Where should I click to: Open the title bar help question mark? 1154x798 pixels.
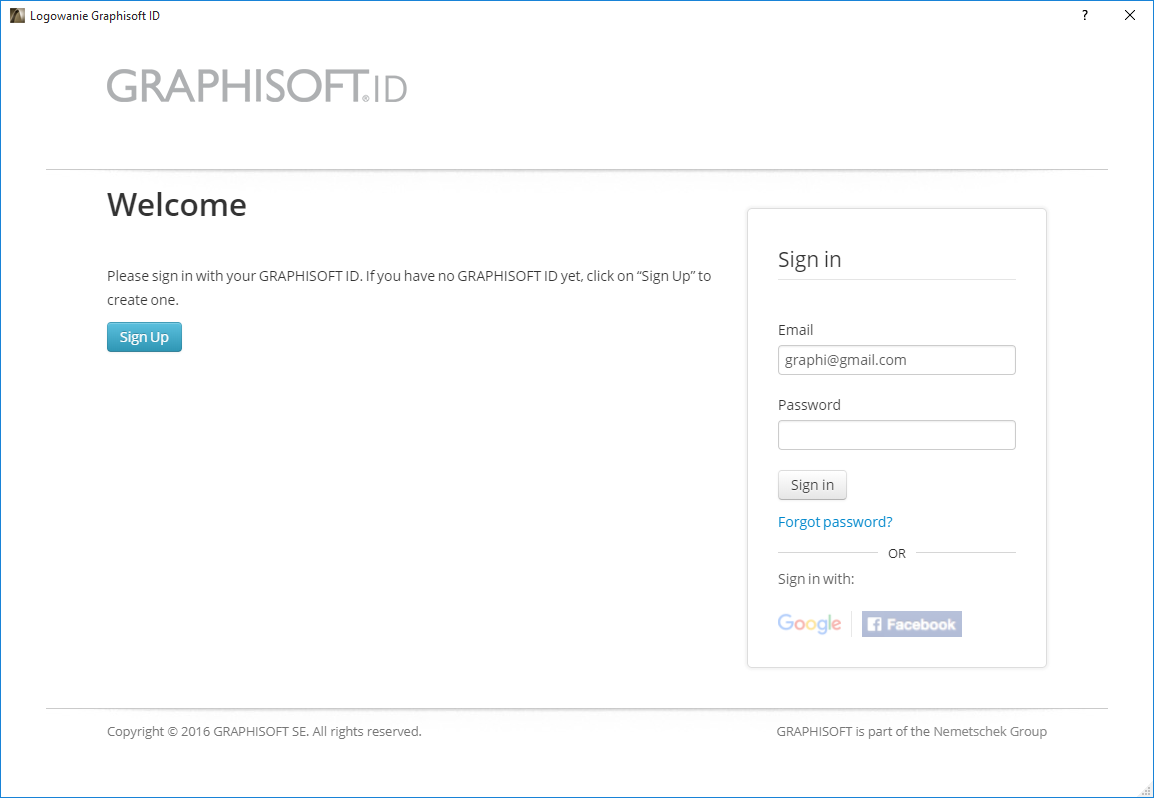pyautogui.click(x=1085, y=16)
